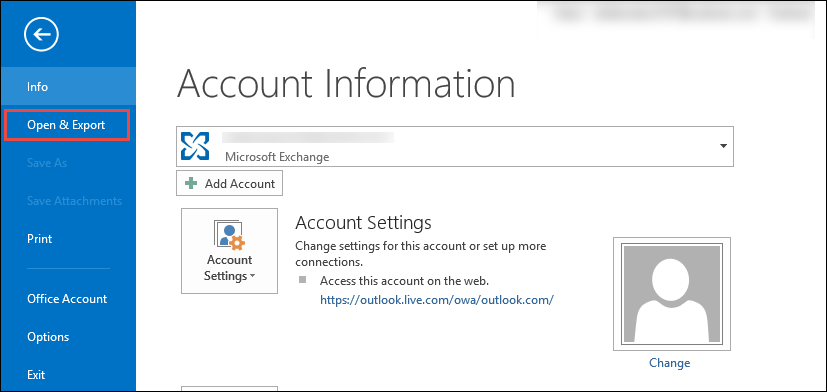This screenshot has height=392, width=827.
Task: Open the Account Settings dropdown button
Action: click(229, 251)
